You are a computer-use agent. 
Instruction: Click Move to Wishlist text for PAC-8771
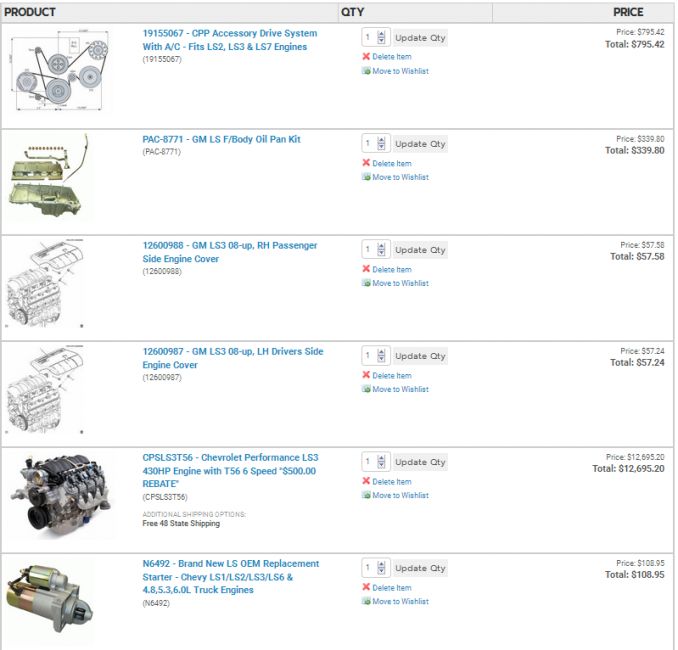tap(400, 177)
